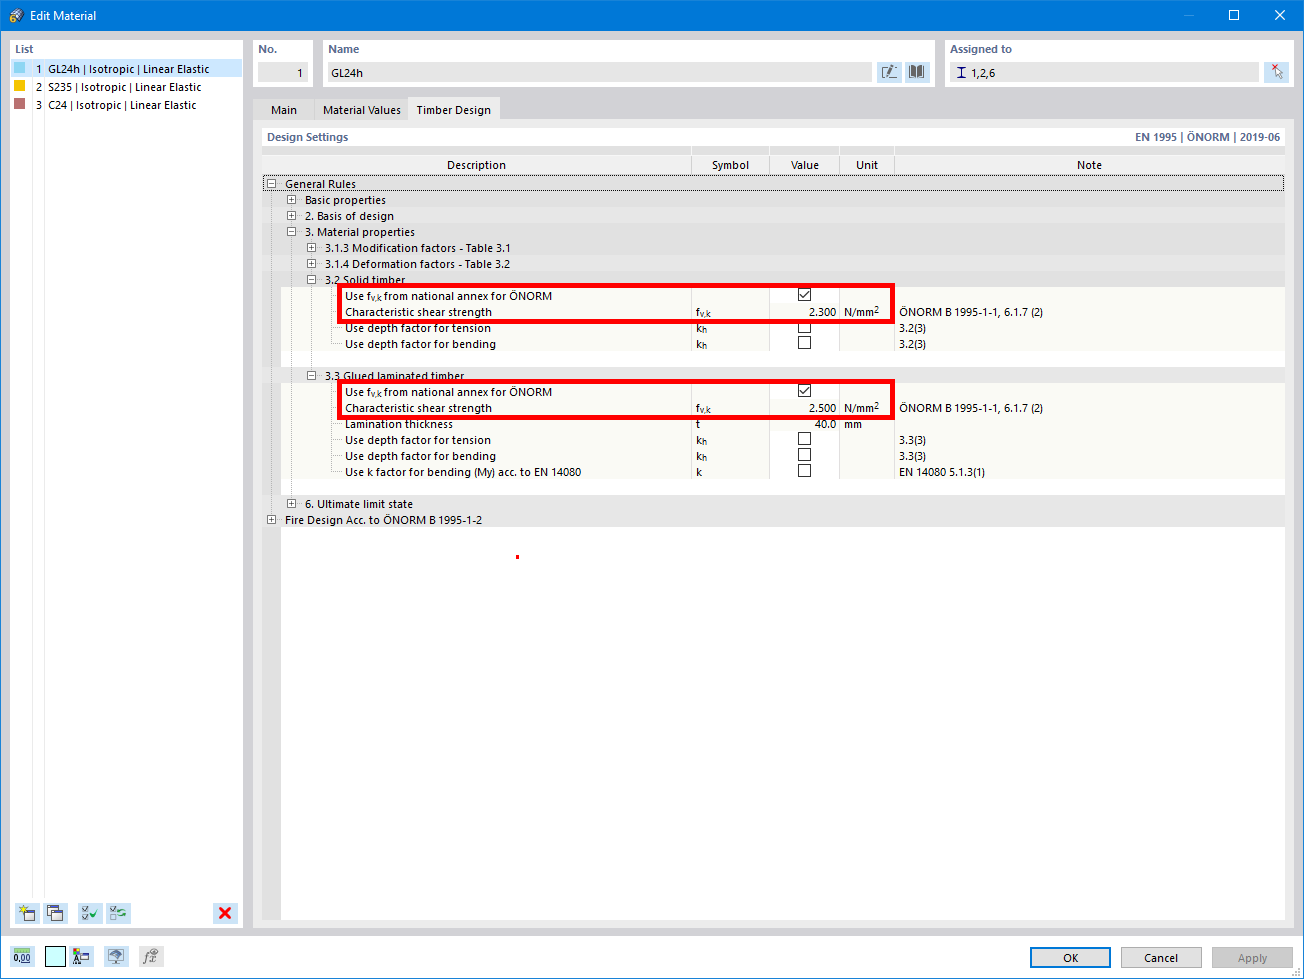This screenshot has height=979, width=1304.
Task: Click the Symbol column header
Action: pyautogui.click(x=730, y=165)
